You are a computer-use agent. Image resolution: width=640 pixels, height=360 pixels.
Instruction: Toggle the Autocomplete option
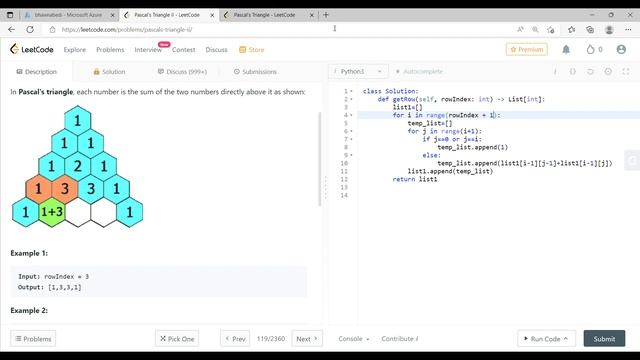(x=419, y=71)
